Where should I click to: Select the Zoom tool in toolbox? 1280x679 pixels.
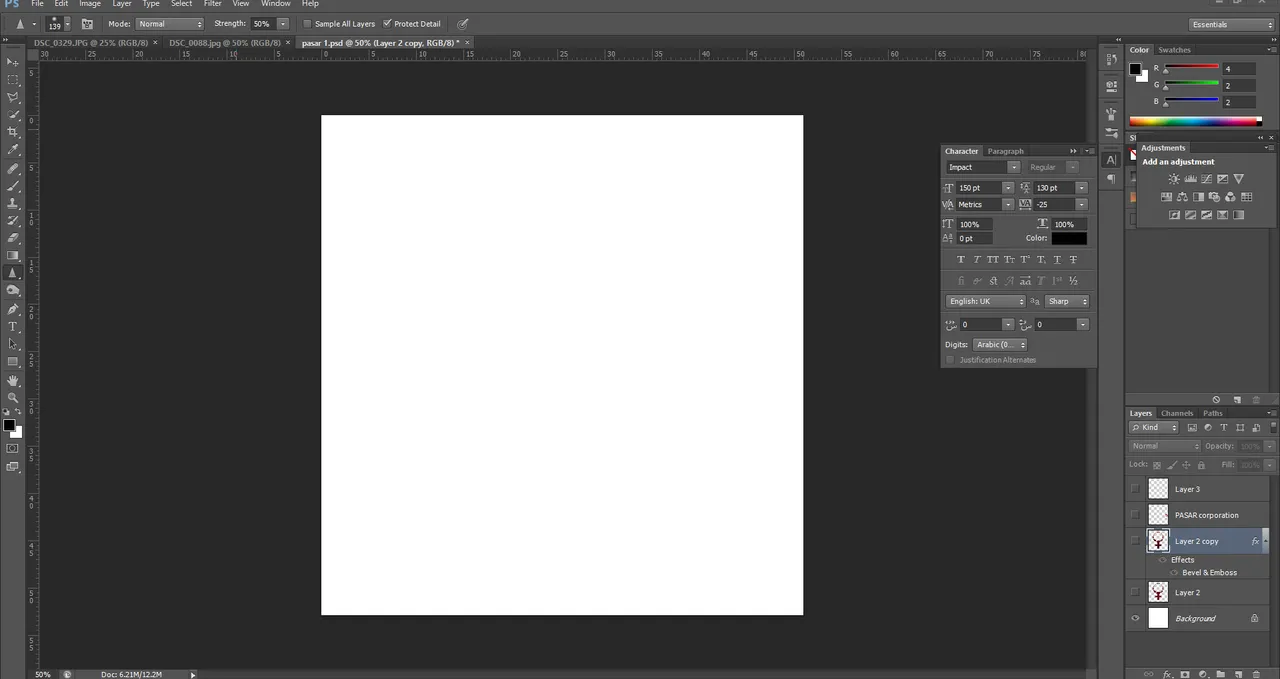[13, 398]
